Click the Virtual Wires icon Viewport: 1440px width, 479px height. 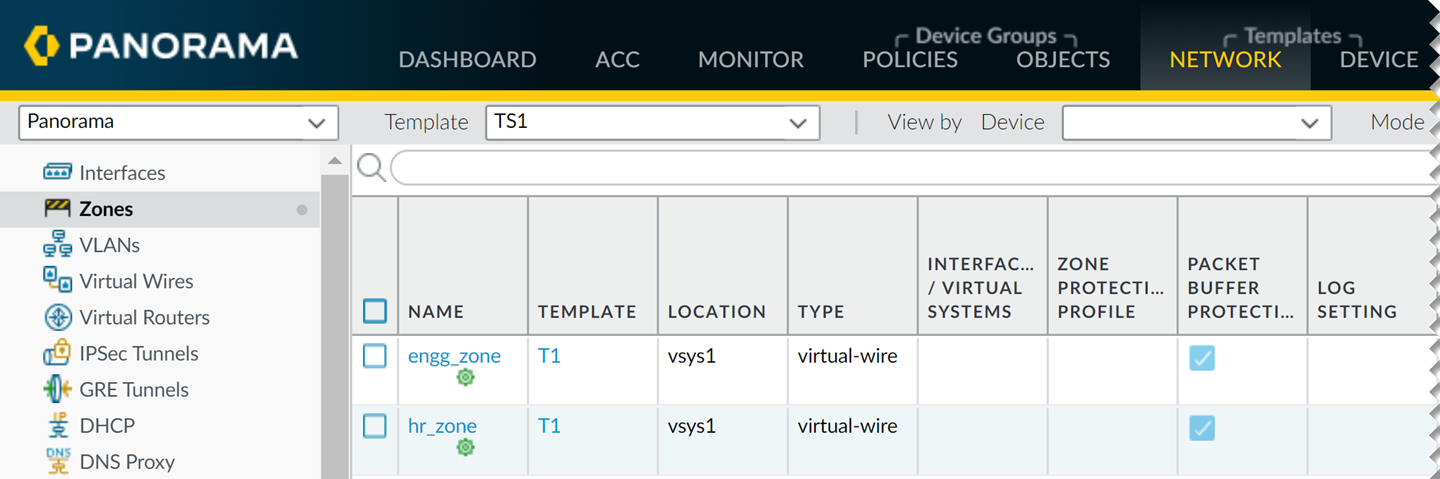(x=57, y=281)
